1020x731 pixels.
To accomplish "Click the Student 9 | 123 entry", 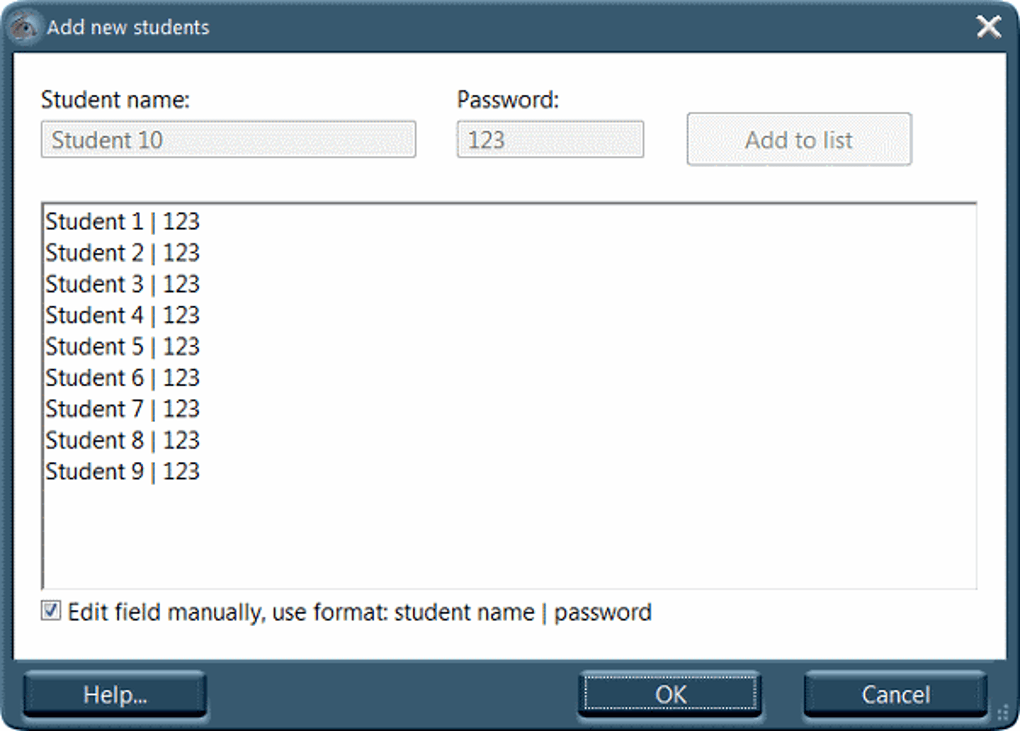I will click(x=122, y=472).
